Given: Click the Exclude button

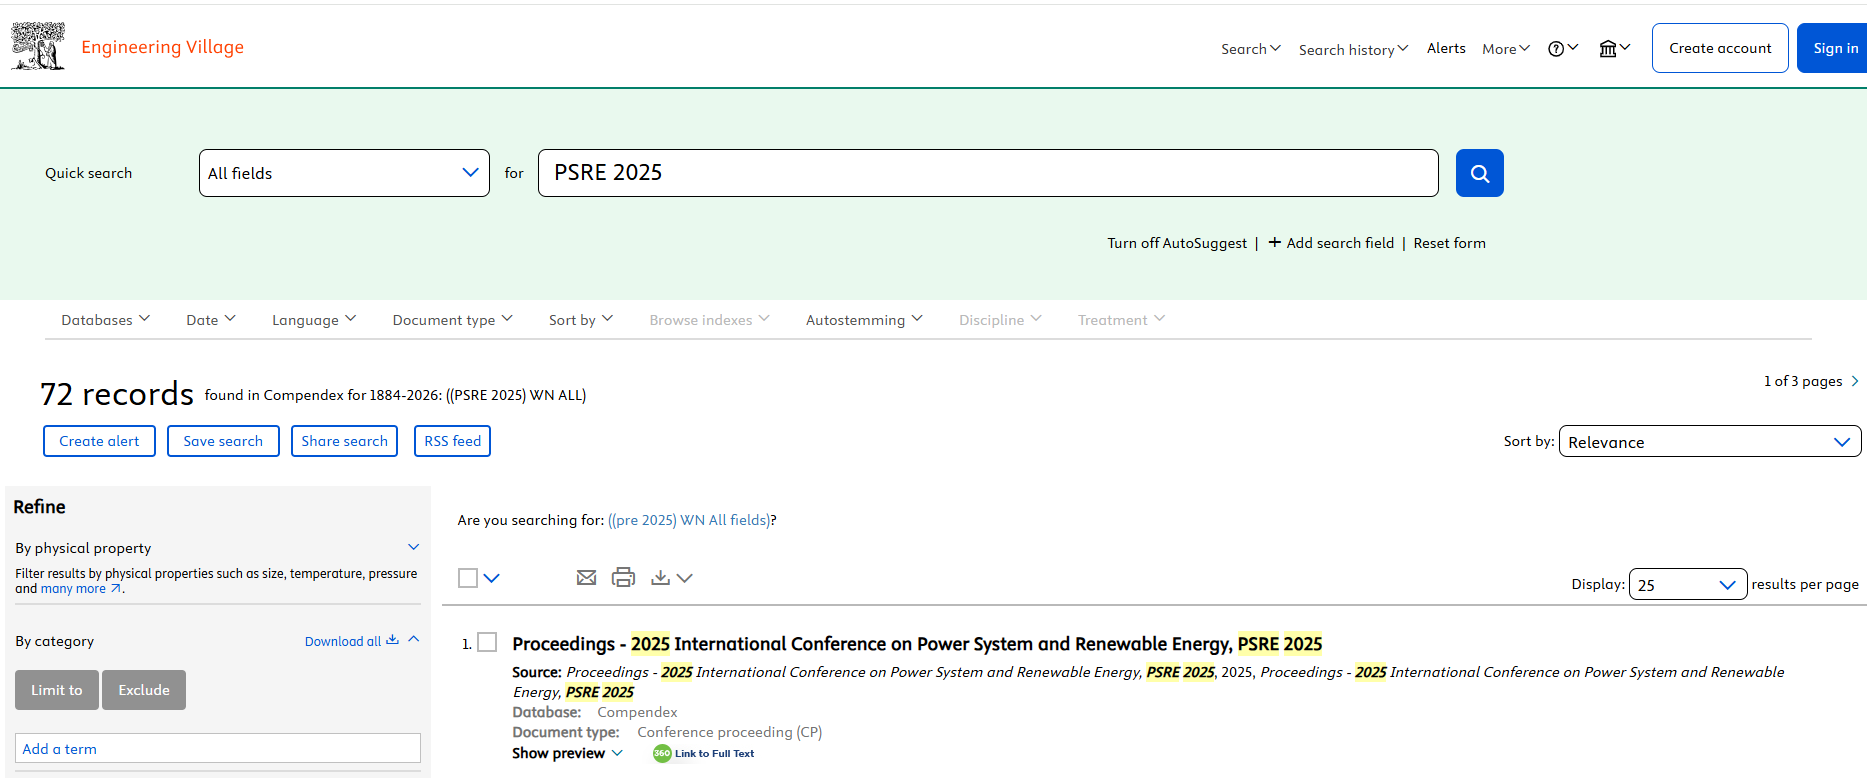Looking at the screenshot, I should point(144,690).
